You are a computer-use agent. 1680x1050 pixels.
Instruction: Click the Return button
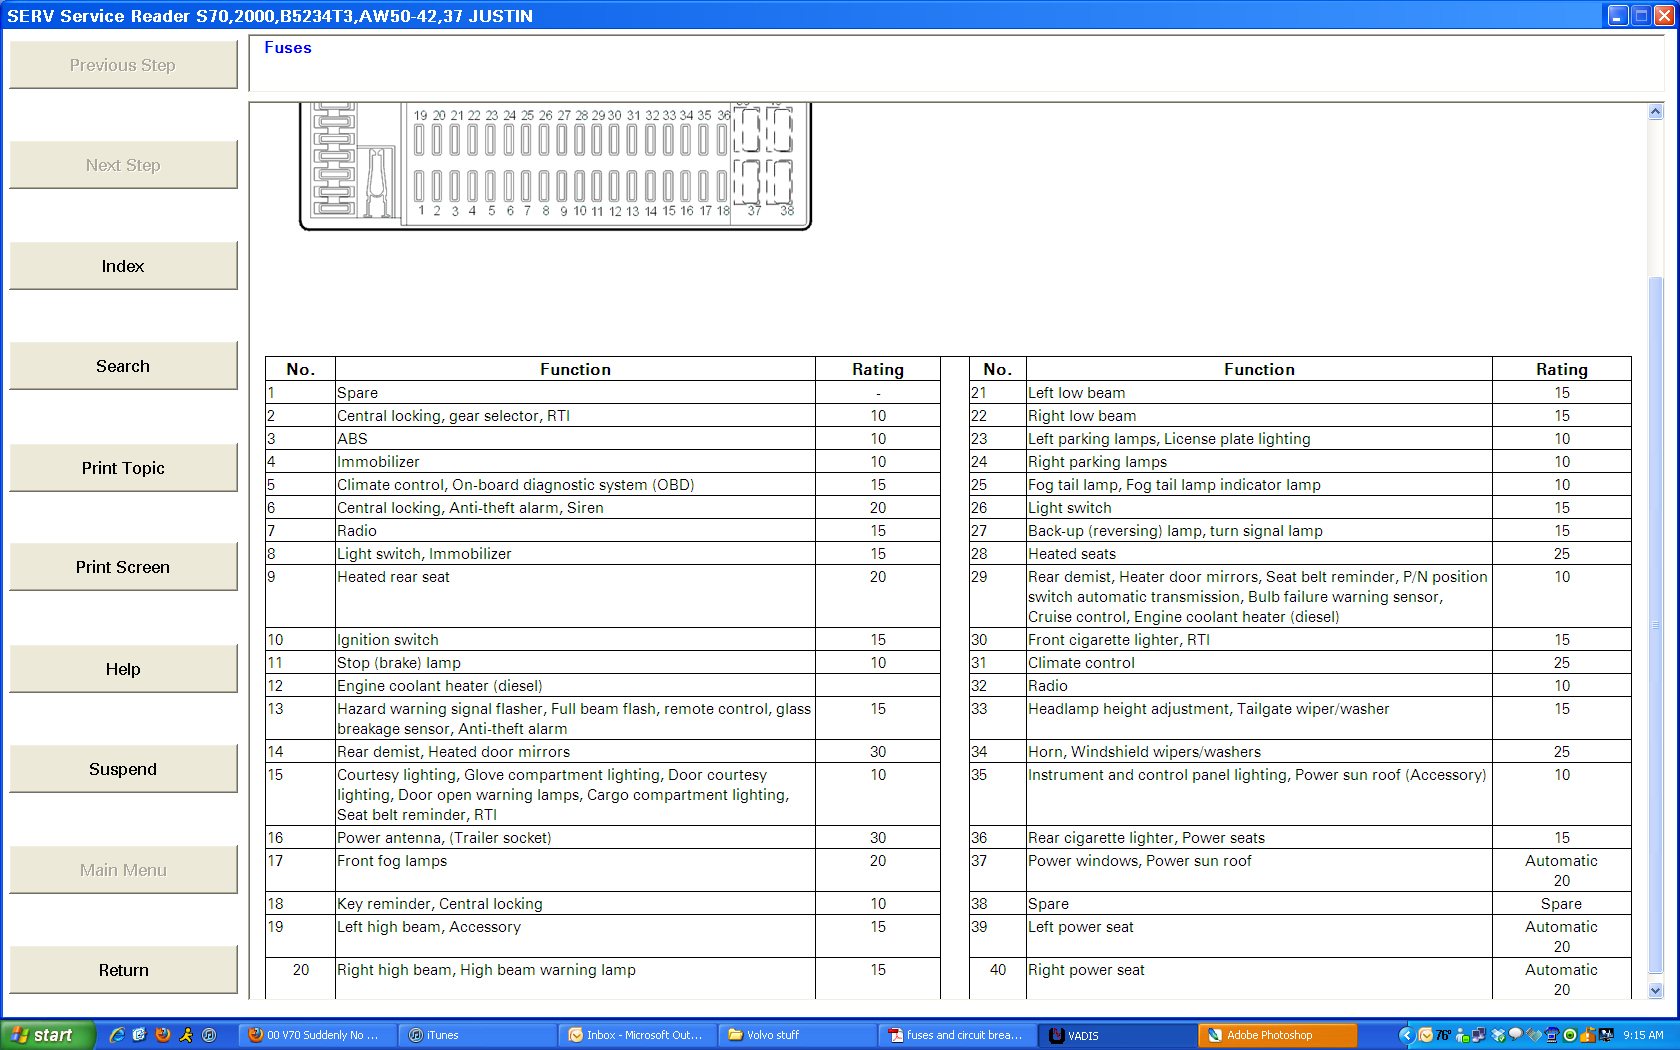(x=123, y=970)
